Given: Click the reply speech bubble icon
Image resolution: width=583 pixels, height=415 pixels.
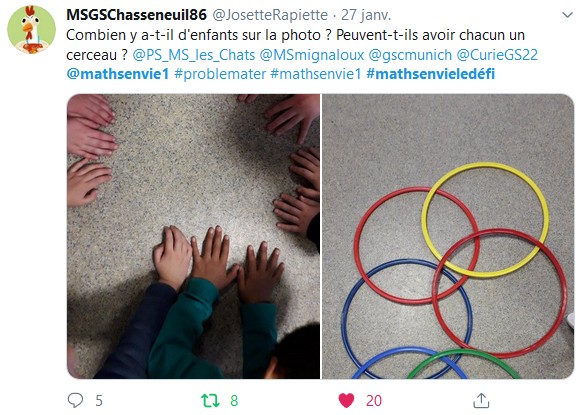Looking at the screenshot, I should (x=75, y=400).
